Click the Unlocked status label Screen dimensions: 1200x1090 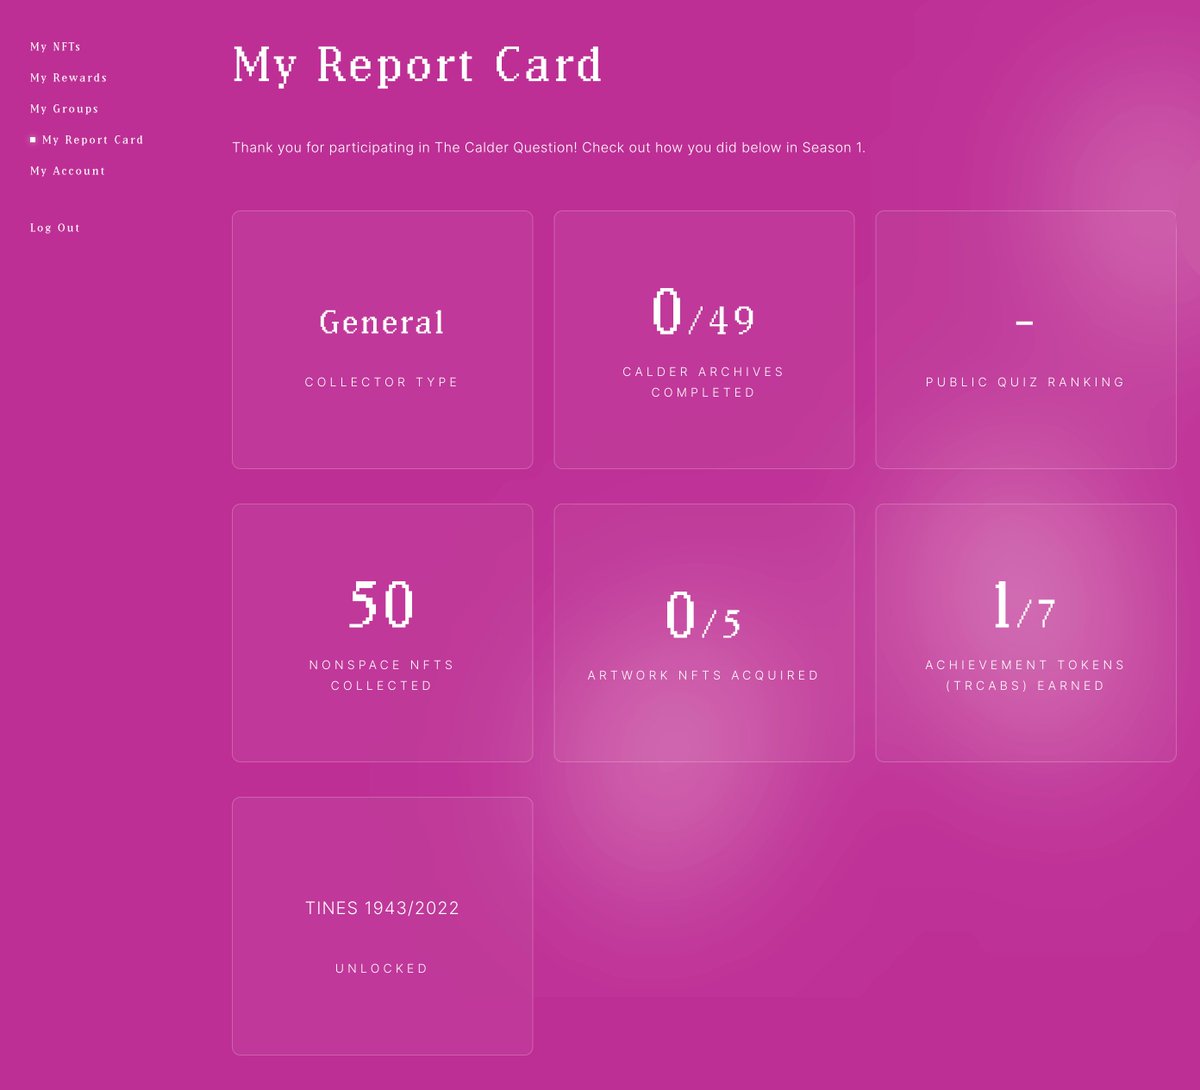(x=382, y=968)
